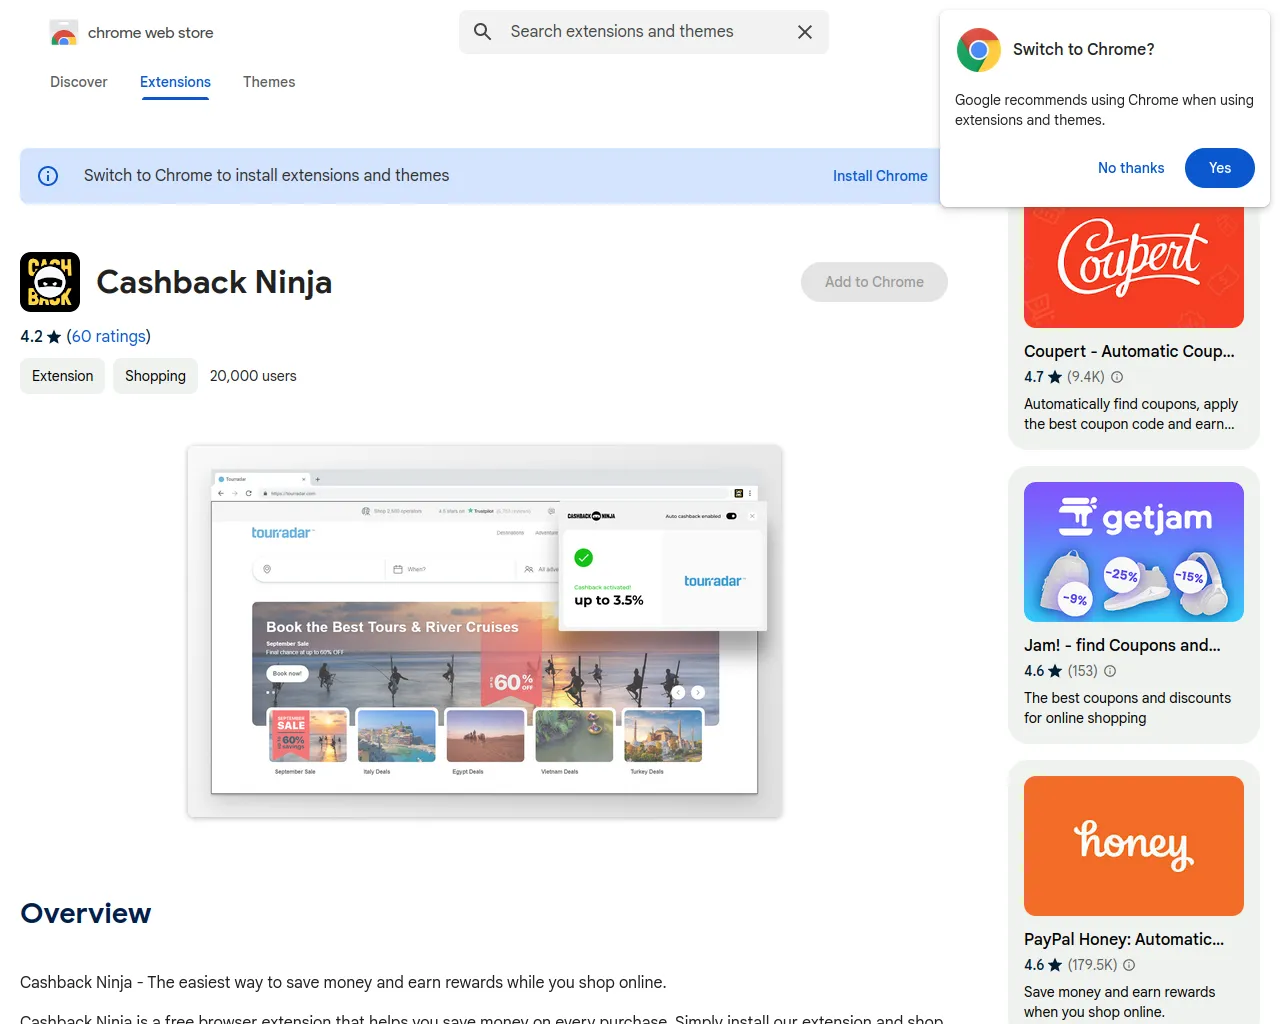Click the Extension category chip
Screen dimensions: 1280x1024
(62, 376)
